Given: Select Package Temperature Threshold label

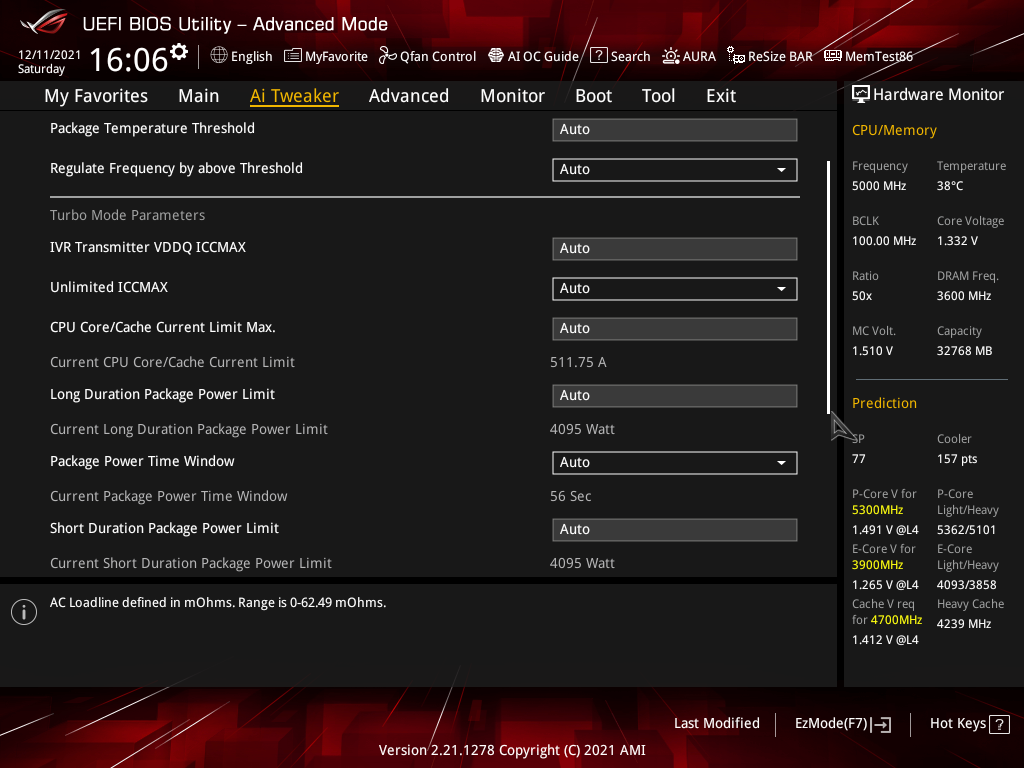Looking at the screenshot, I should 152,128.
